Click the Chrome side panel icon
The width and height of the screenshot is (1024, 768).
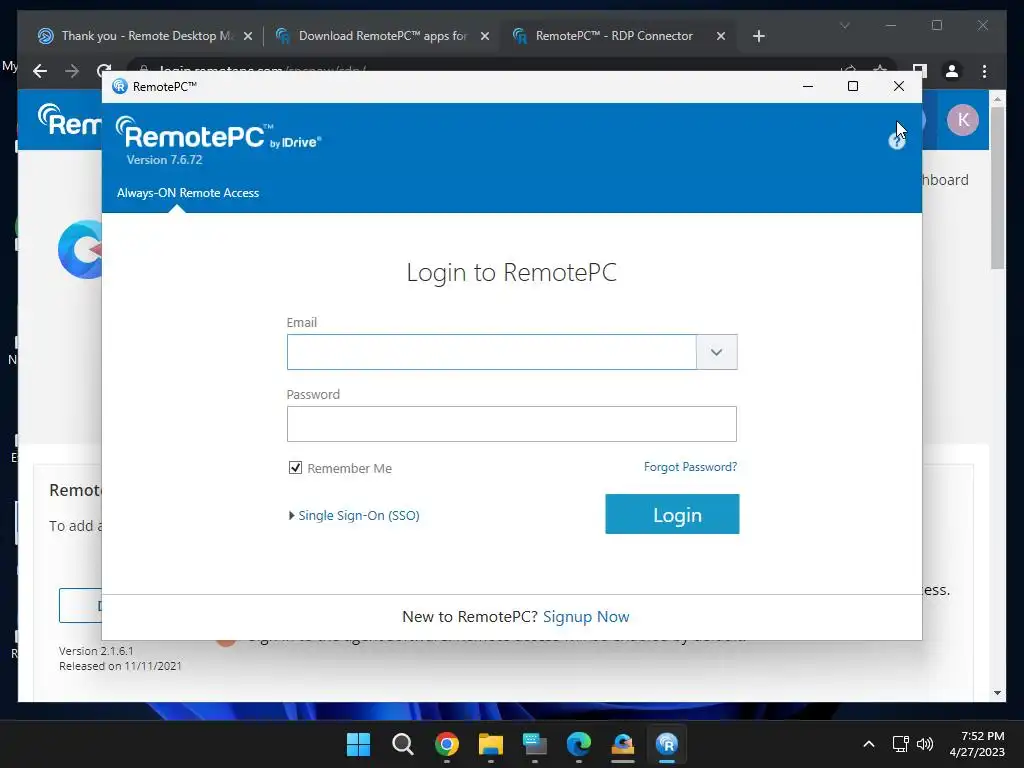[920, 71]
